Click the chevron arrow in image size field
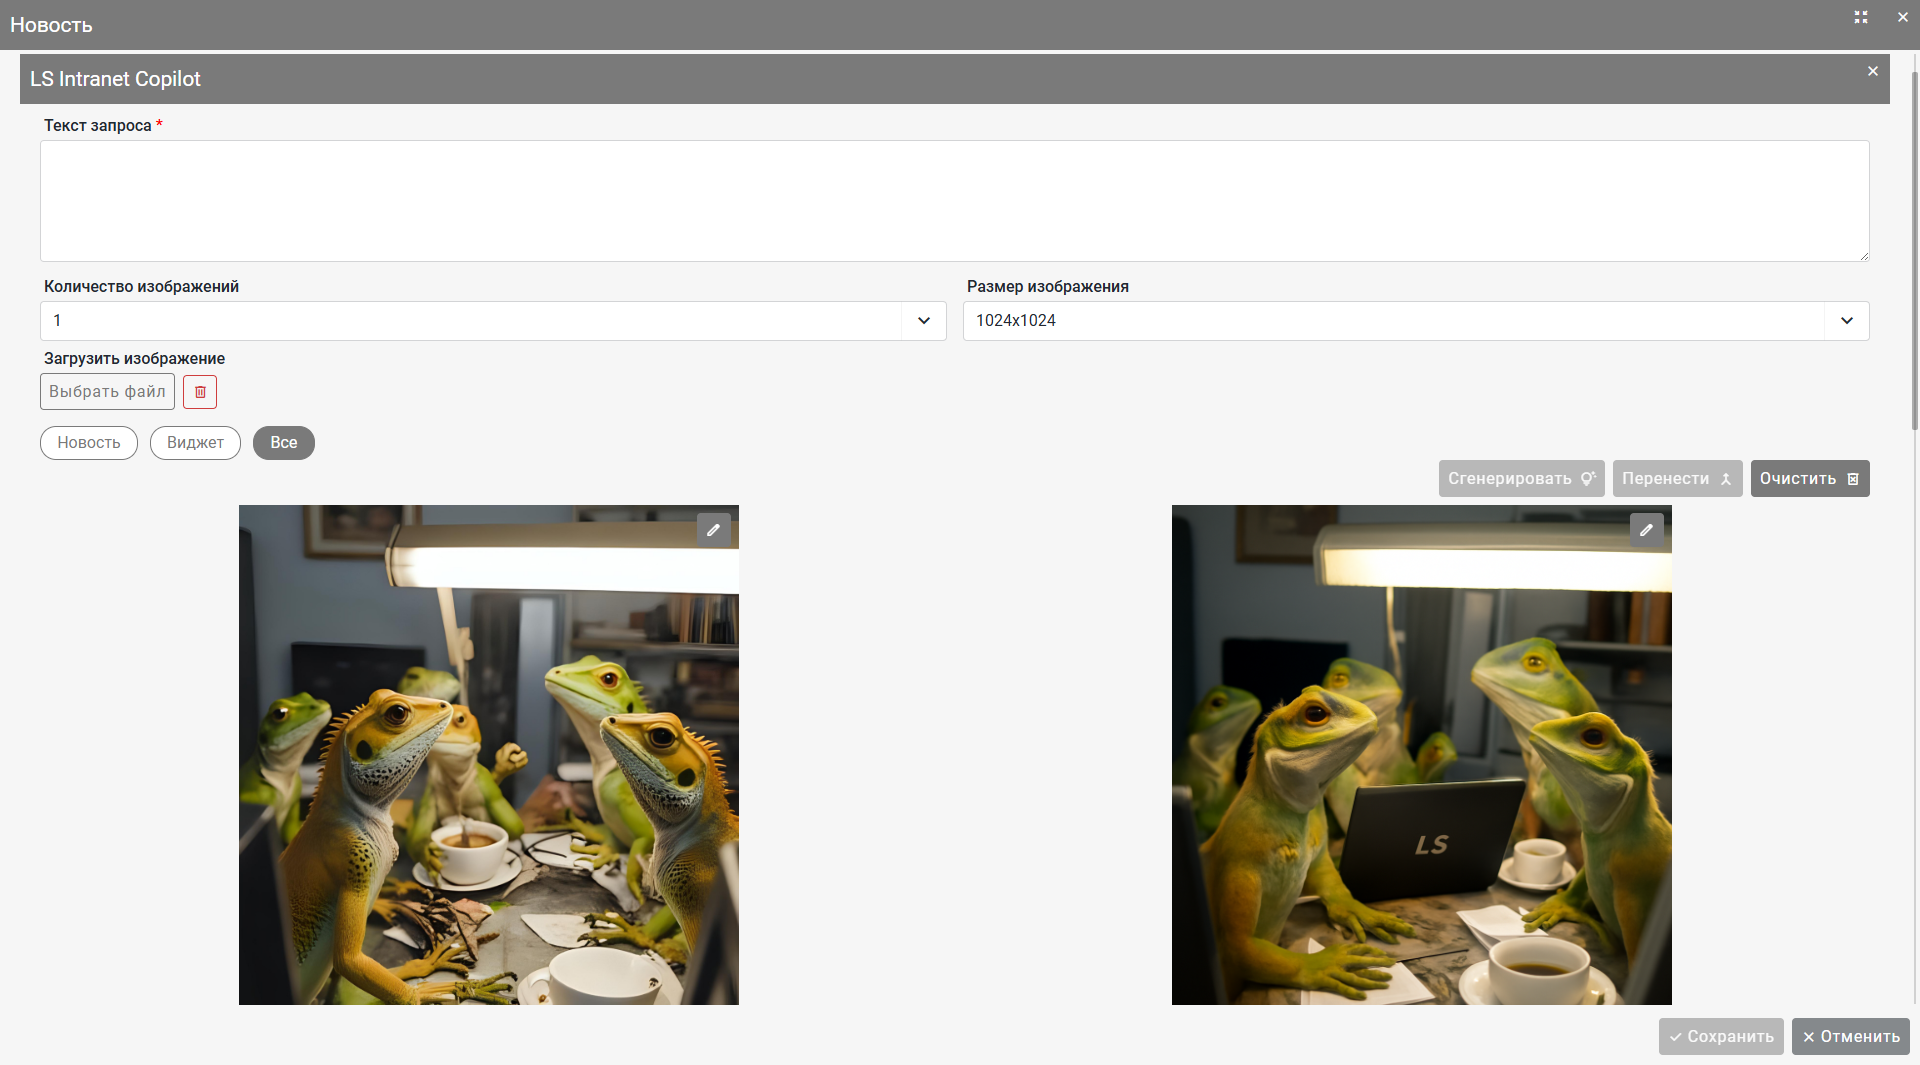This screenshot has width=1920, height=1065. click(1846, 321)
